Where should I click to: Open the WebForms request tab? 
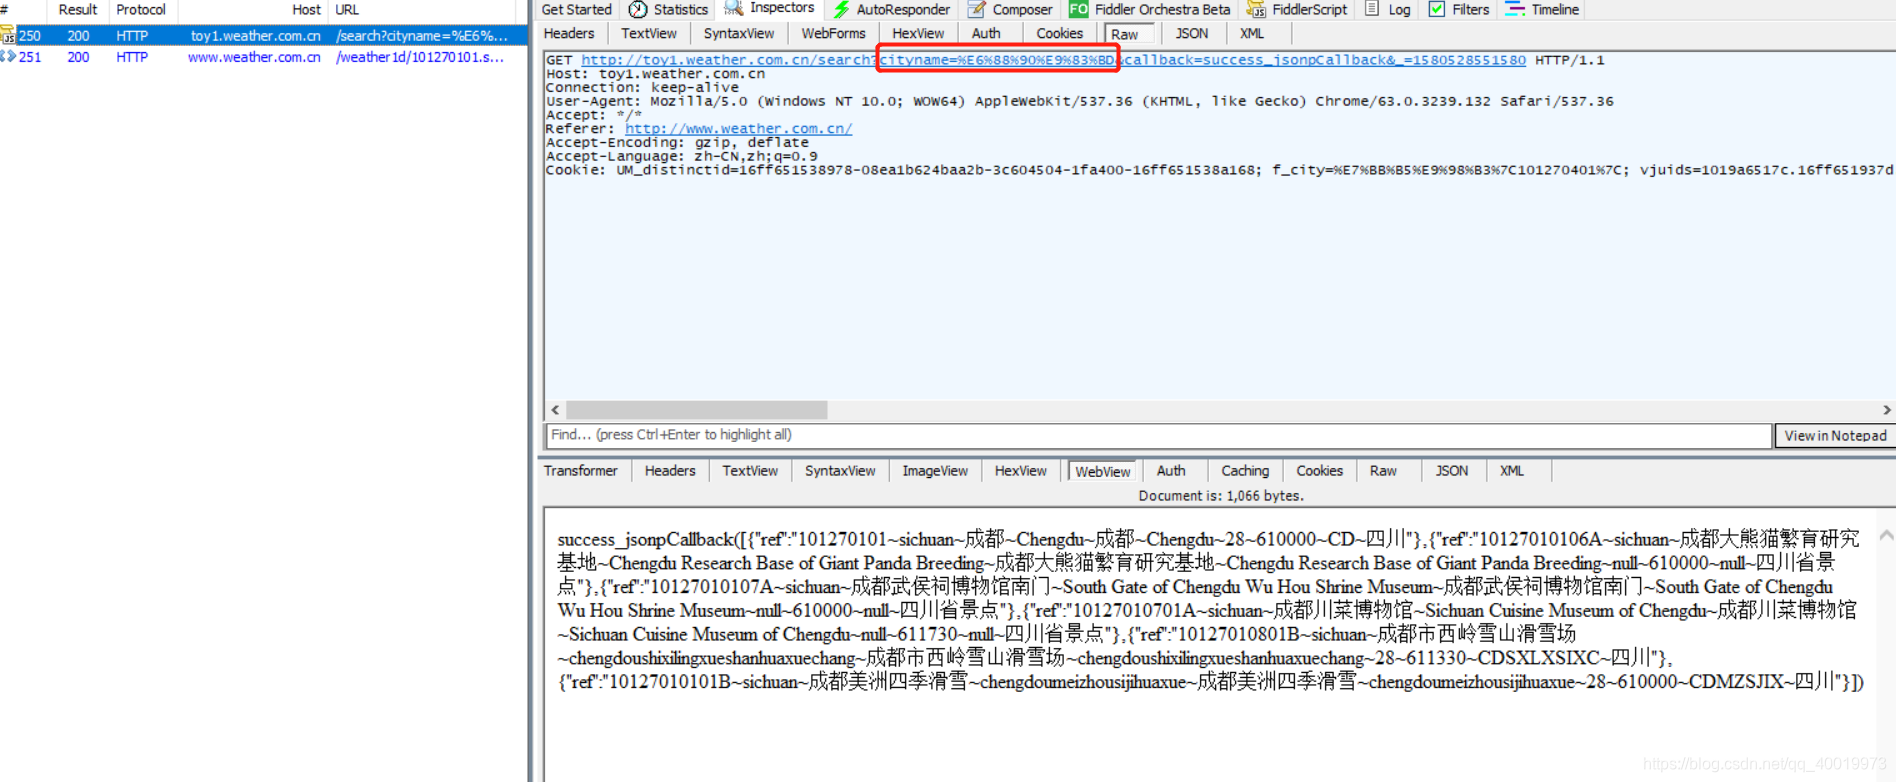coord(833,33)
